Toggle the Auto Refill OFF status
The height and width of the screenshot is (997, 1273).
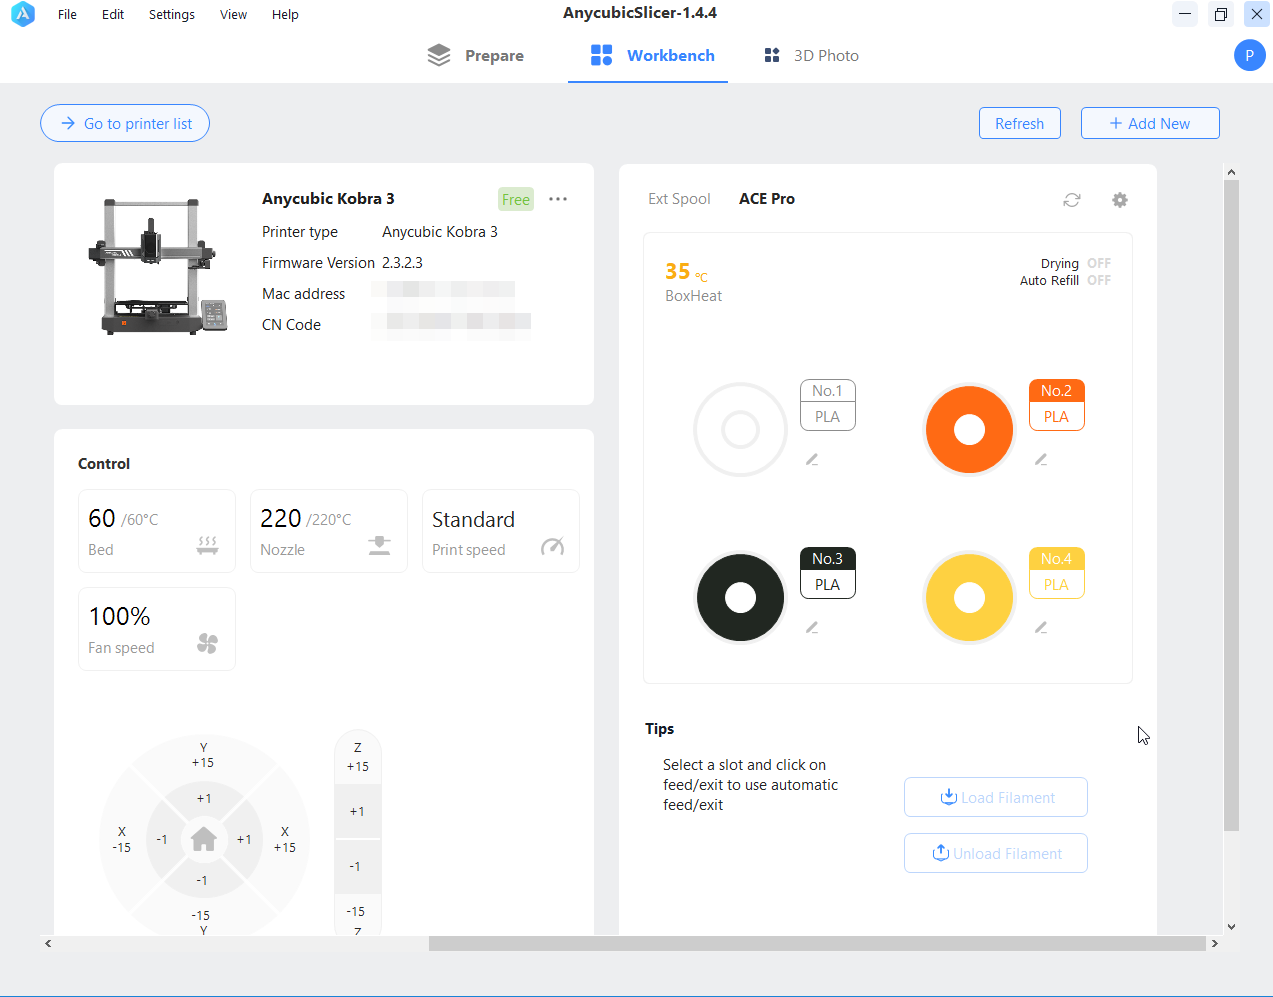[1099, 280]
